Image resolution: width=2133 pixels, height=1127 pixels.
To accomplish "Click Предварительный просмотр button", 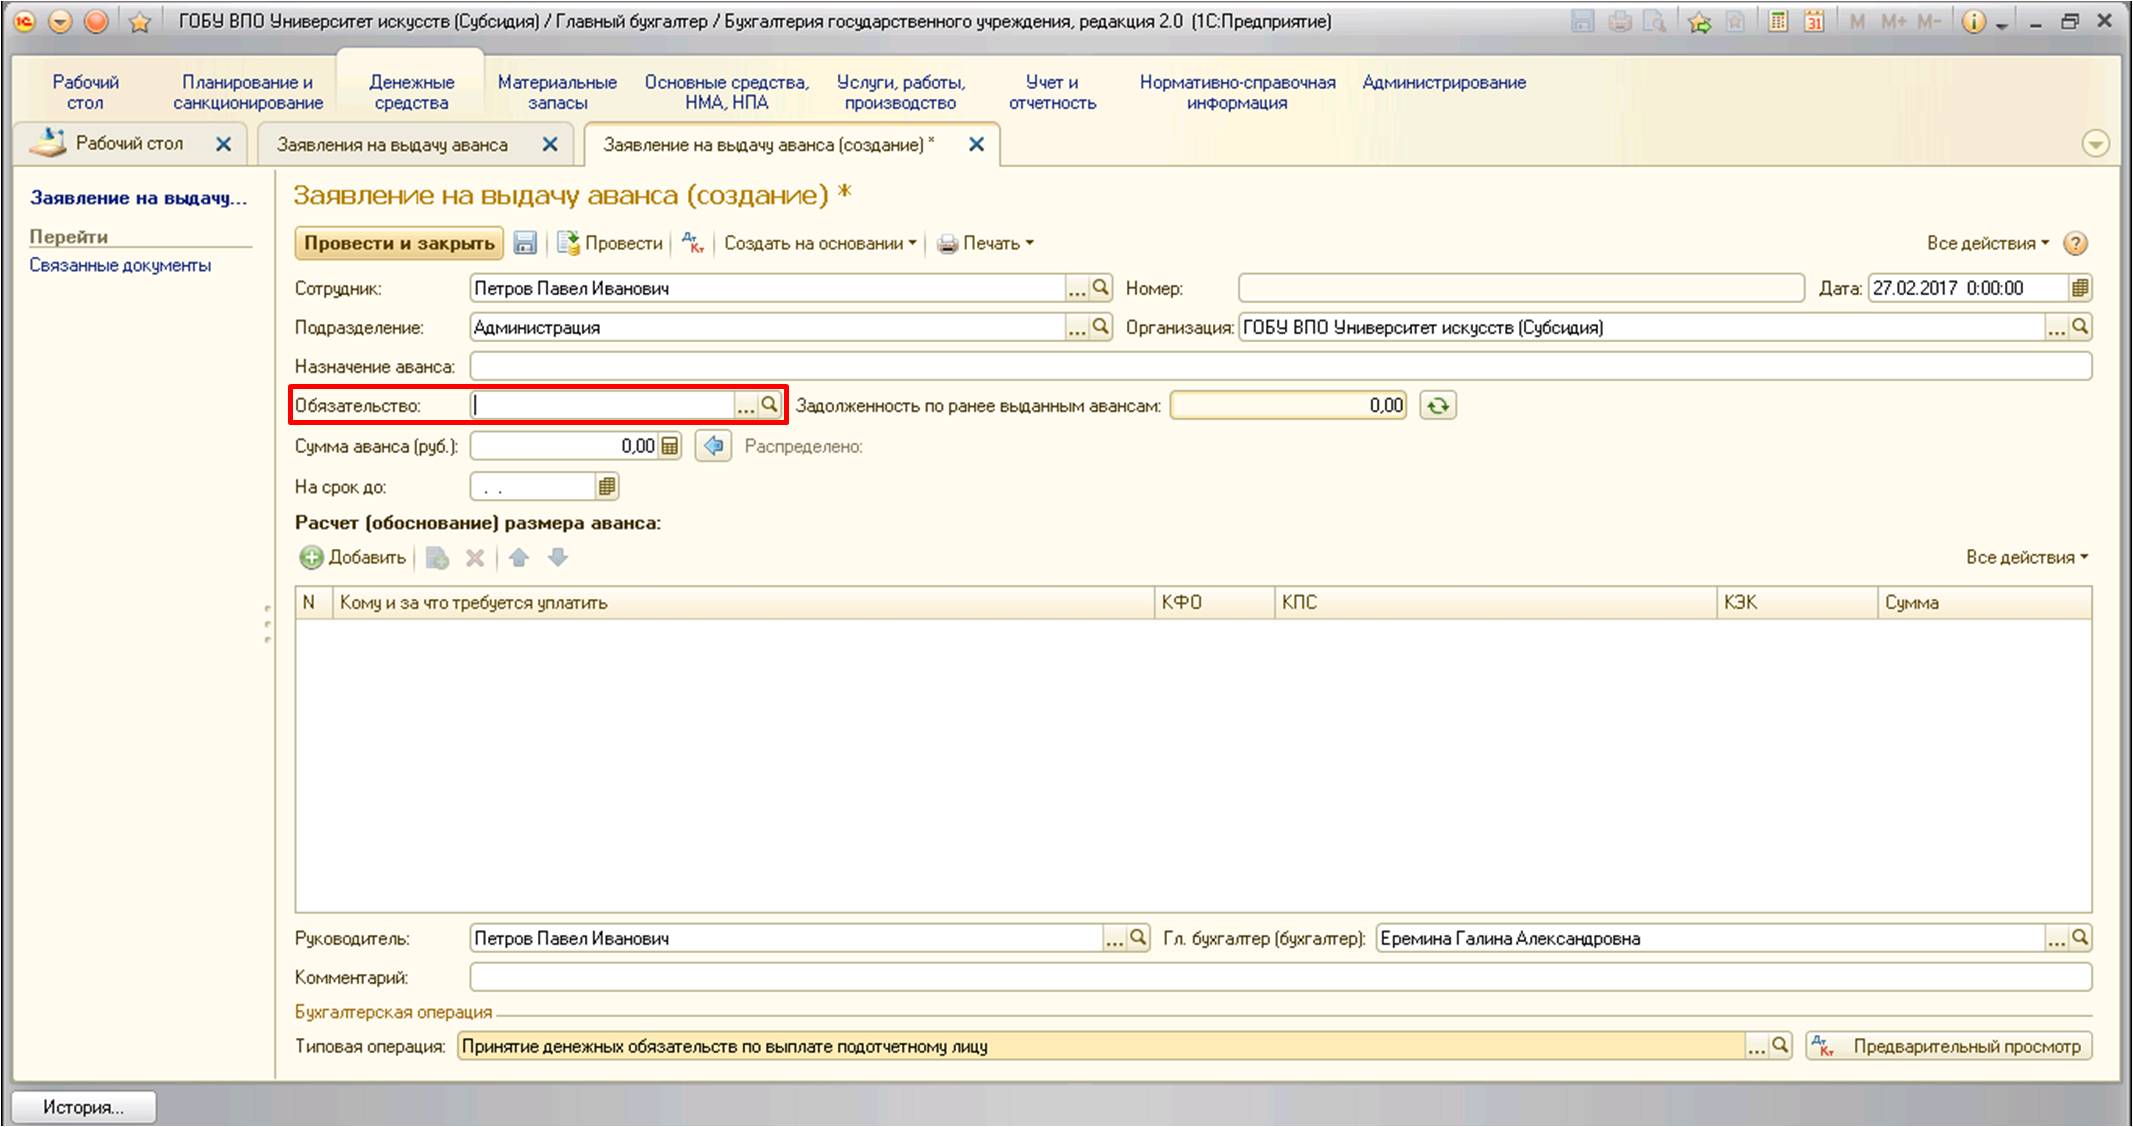I will 1949,1046.
